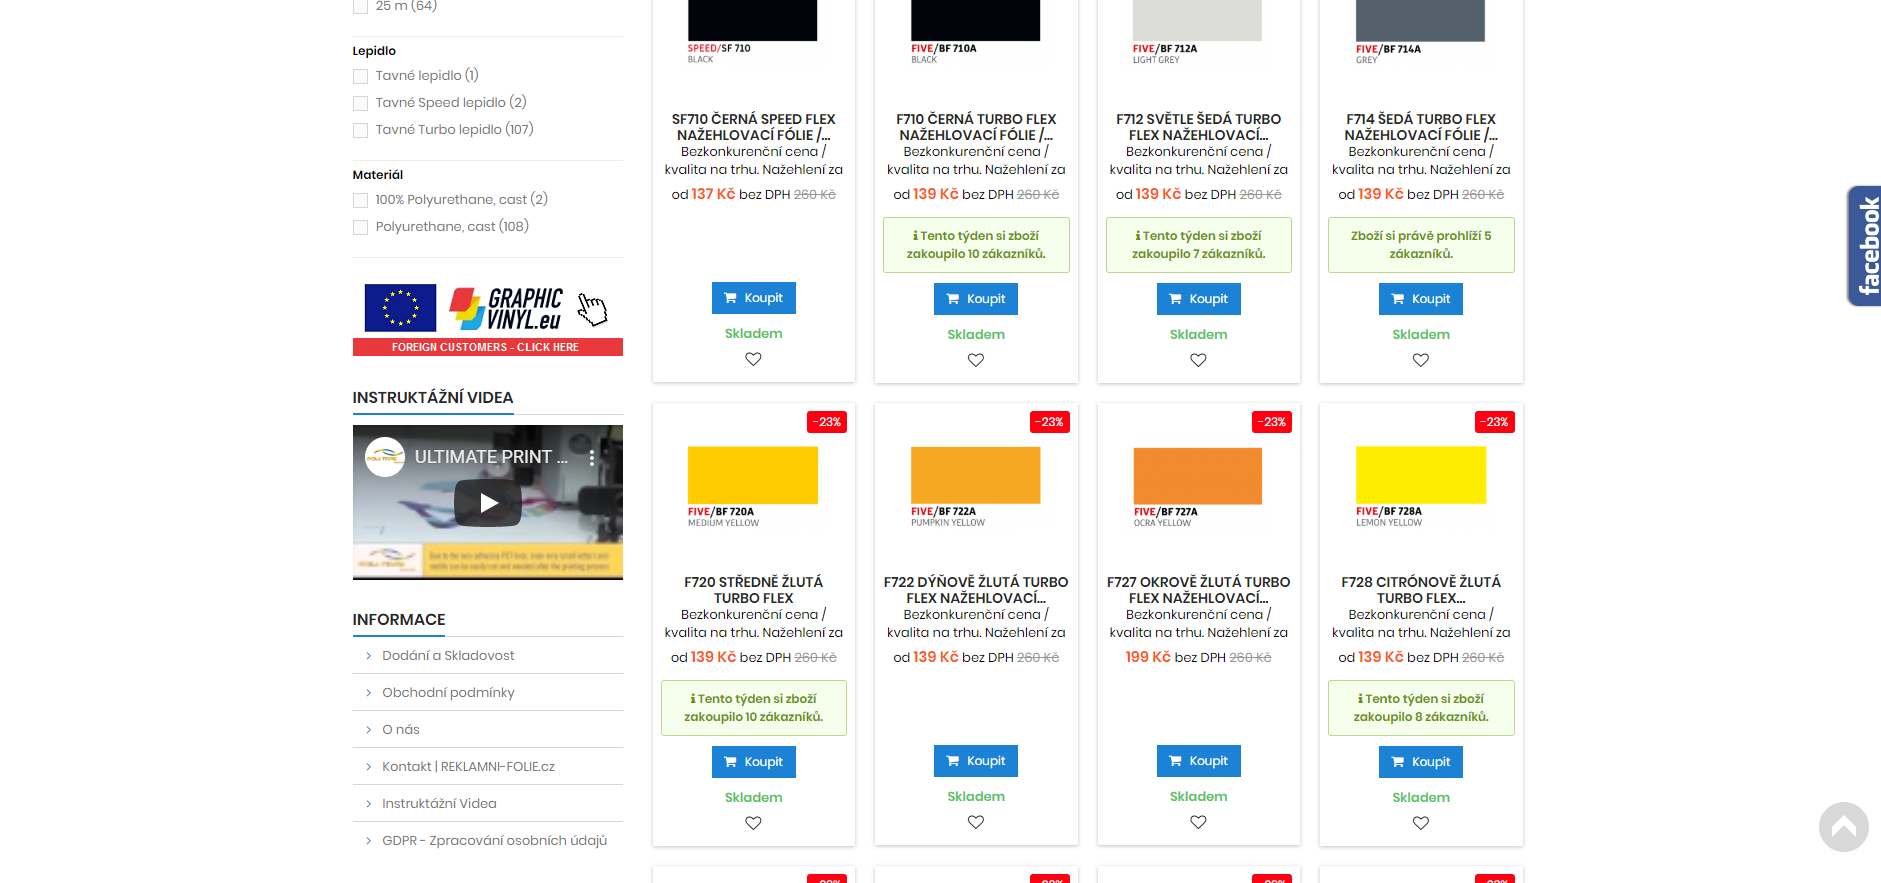
Task: Open F727 Okrově Žlutá Turbo Flex title link
Action: (x=1198, y=590)
